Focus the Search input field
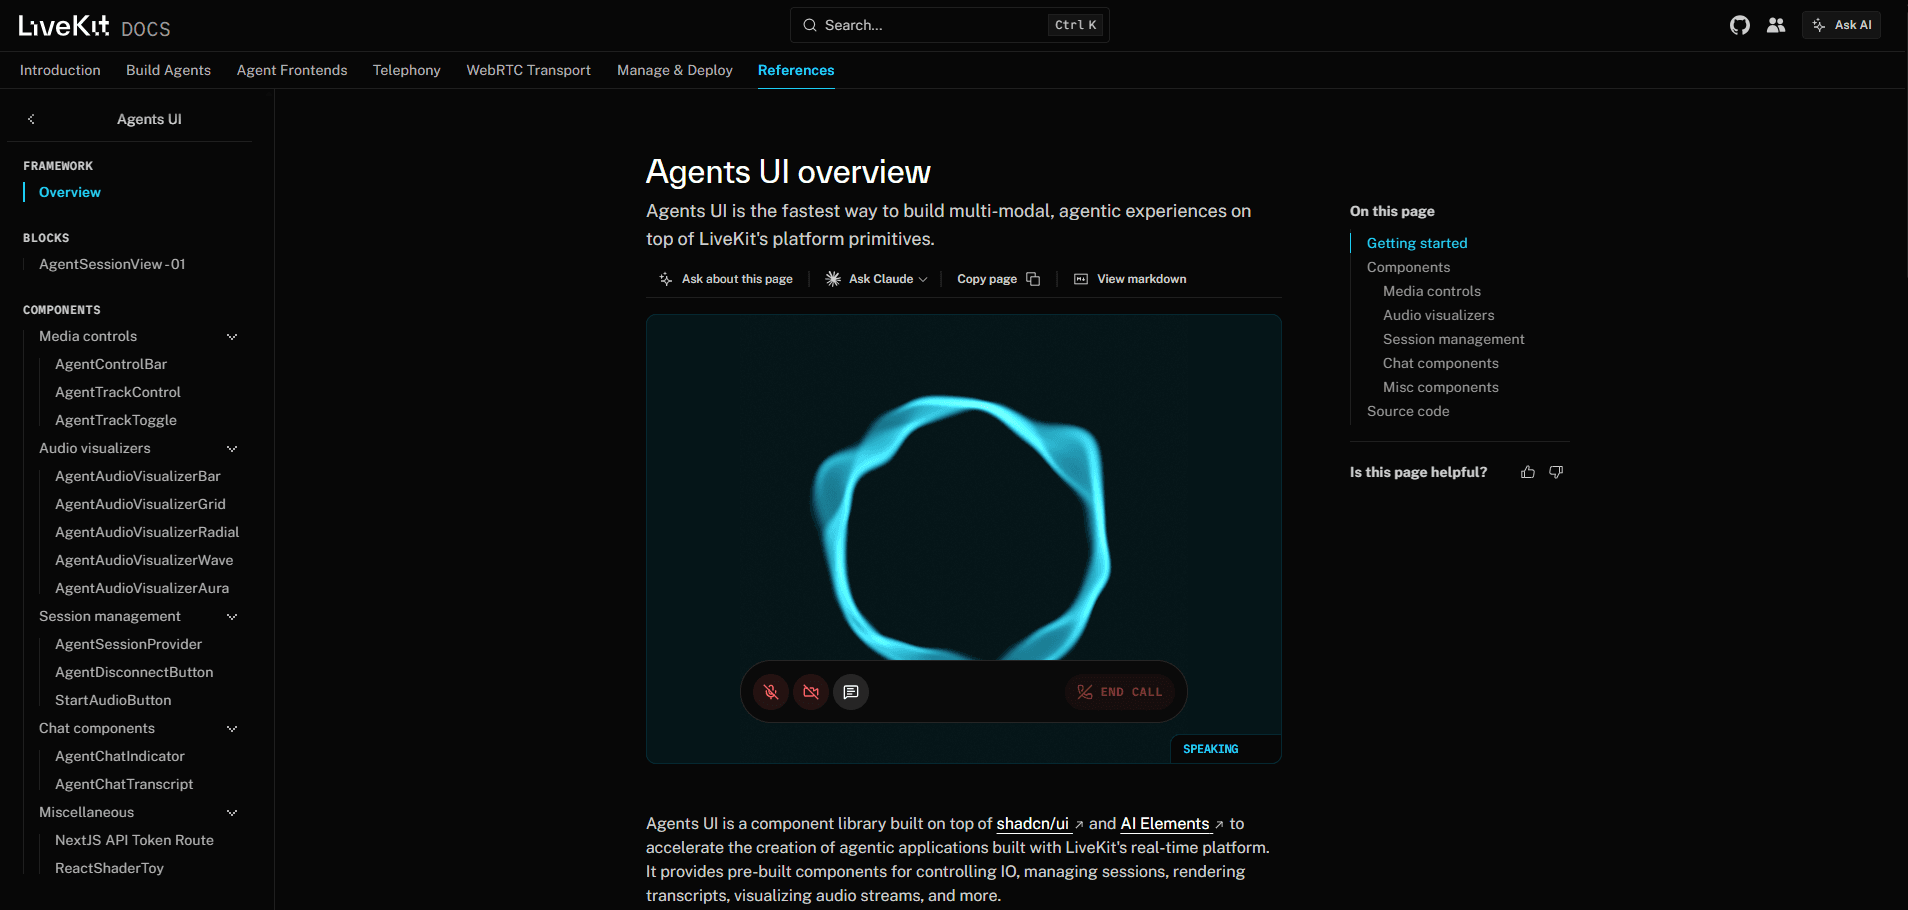The image size is (1908, 910). [x=950, y=25]
